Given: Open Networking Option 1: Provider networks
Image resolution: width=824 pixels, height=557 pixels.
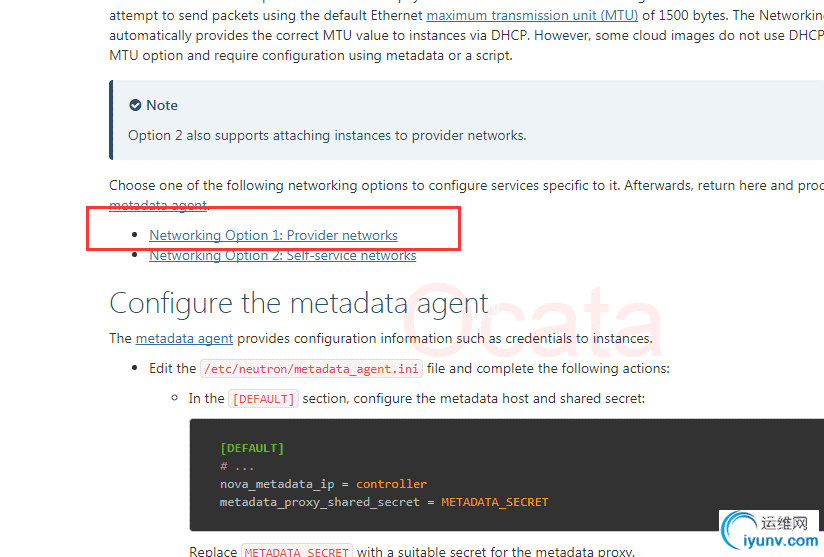Looking at the screenshot, I should [273, 235].
